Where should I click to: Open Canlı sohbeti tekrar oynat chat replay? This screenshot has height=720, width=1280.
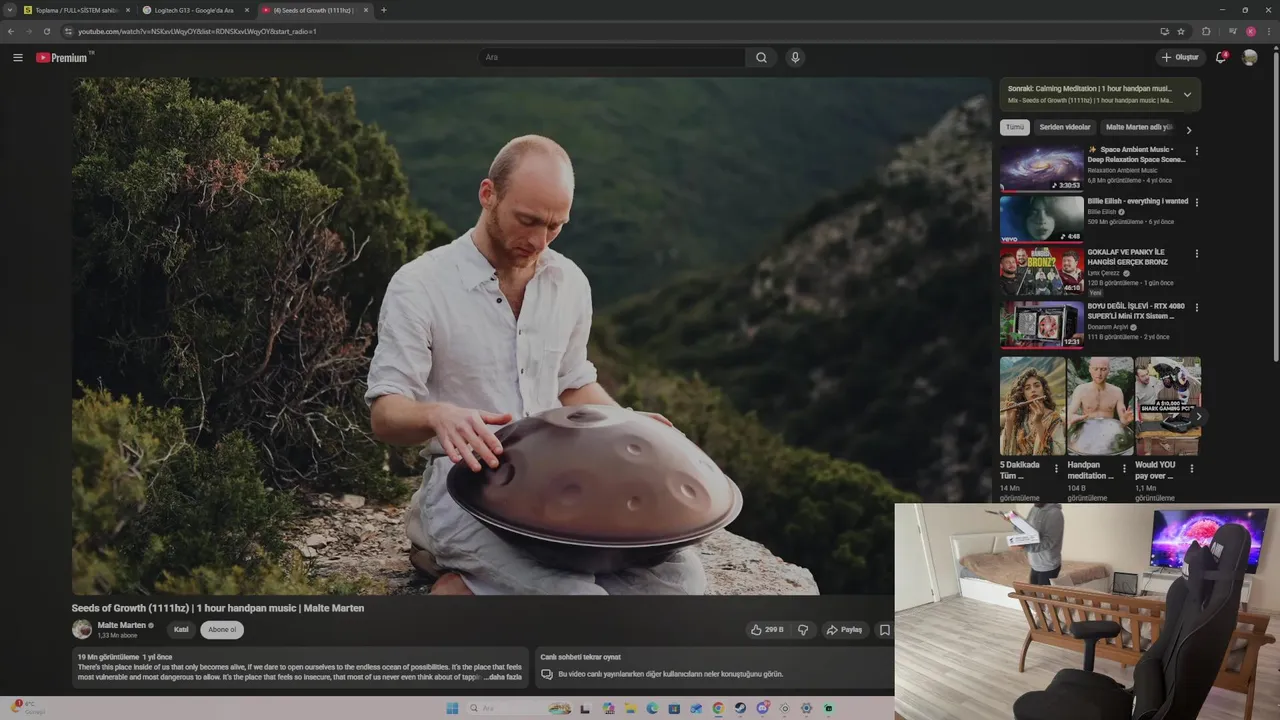click(581, 657)
